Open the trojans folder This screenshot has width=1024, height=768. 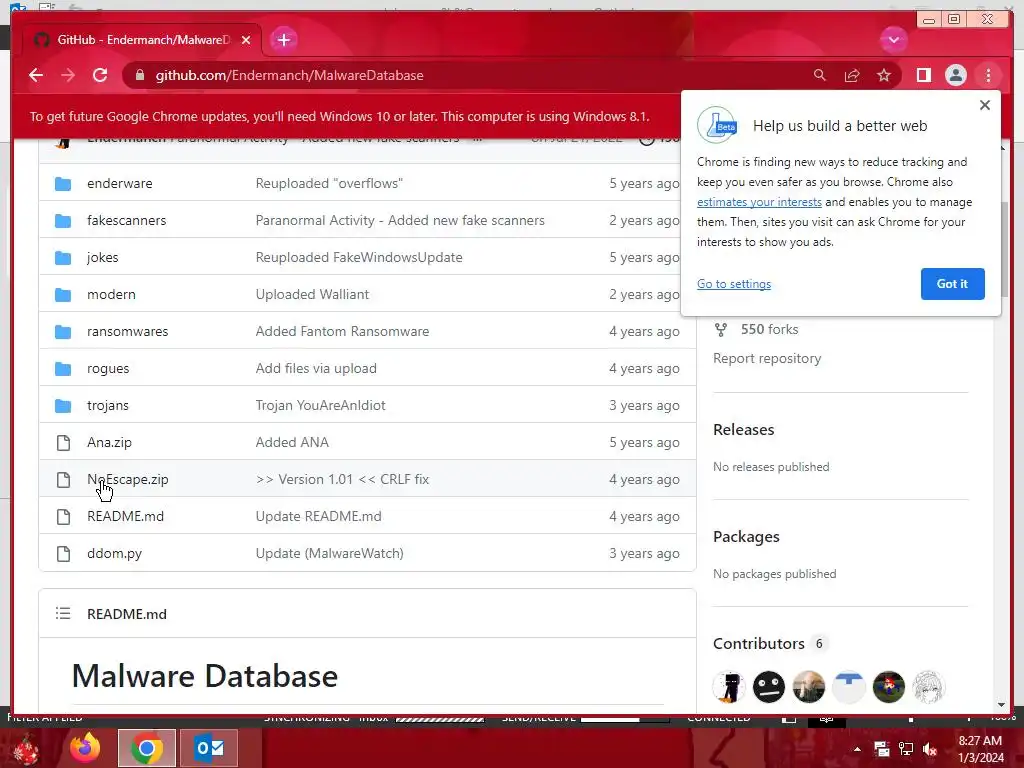[107, 405]
